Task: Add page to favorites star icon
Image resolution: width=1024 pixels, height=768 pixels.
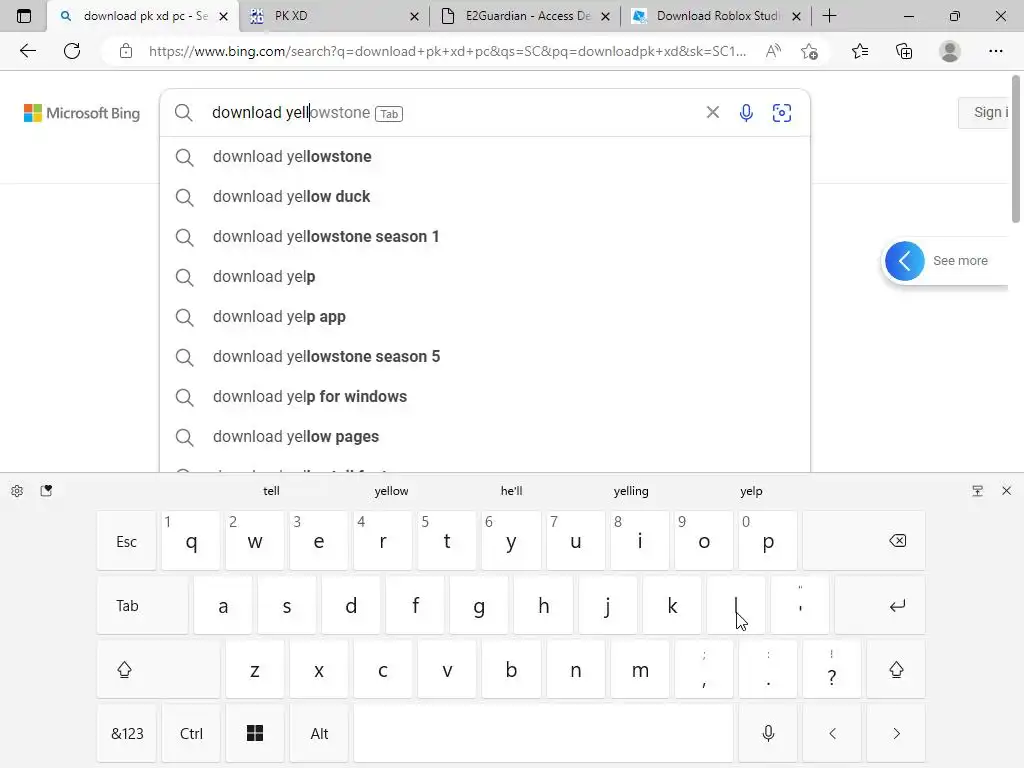Action: tap(809, 51)
